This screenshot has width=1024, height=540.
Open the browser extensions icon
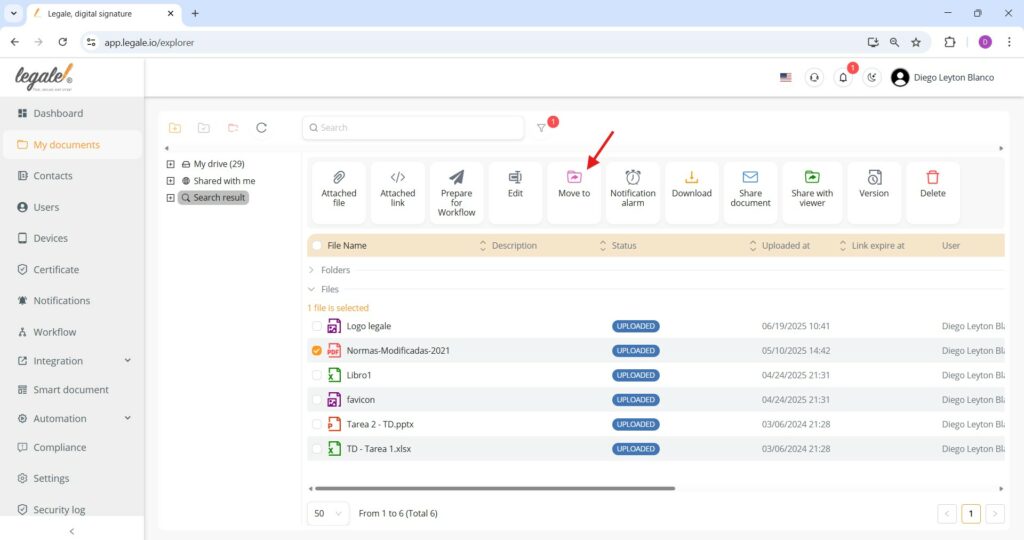click(x=950, y=42)
